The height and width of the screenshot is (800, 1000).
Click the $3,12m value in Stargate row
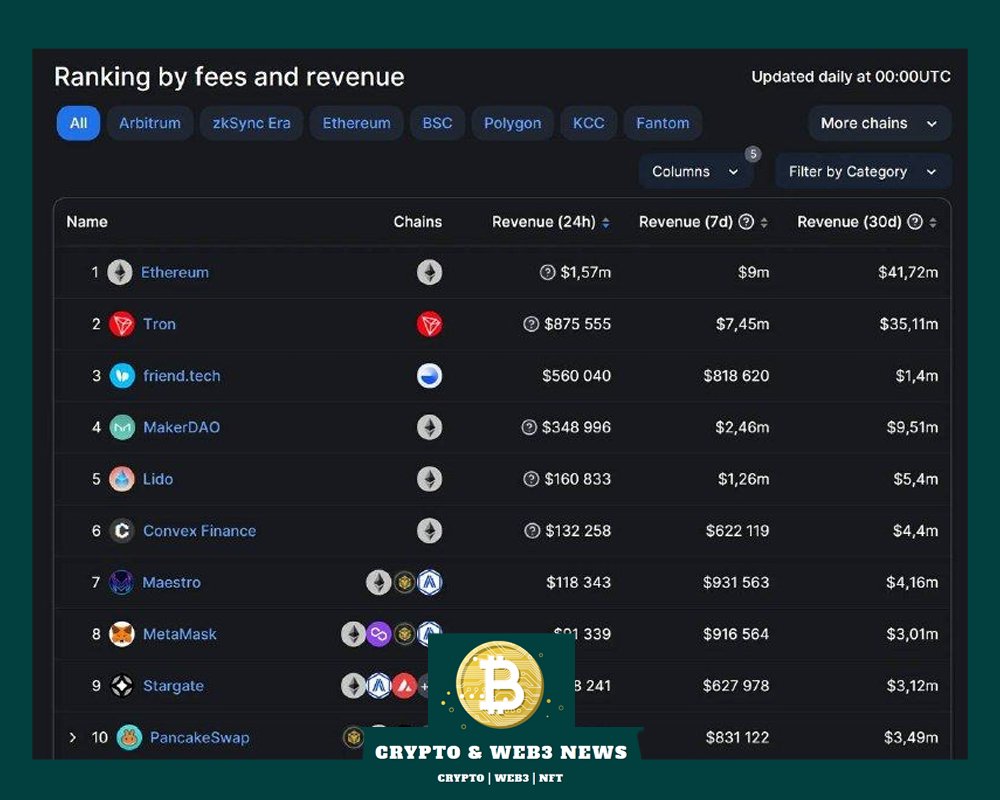coord(912,686)
